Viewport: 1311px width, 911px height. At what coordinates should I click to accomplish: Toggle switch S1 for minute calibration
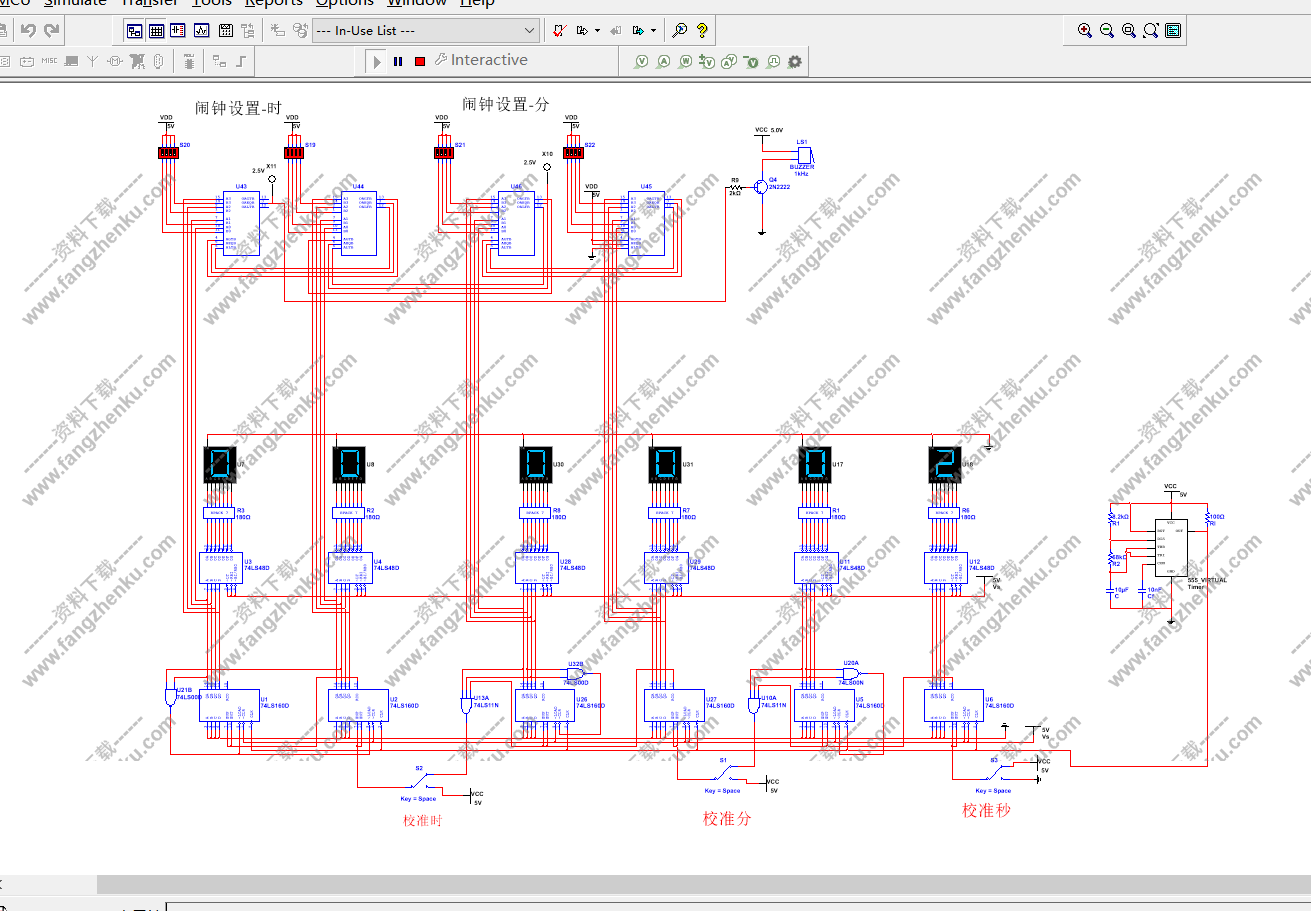point(724,774)
